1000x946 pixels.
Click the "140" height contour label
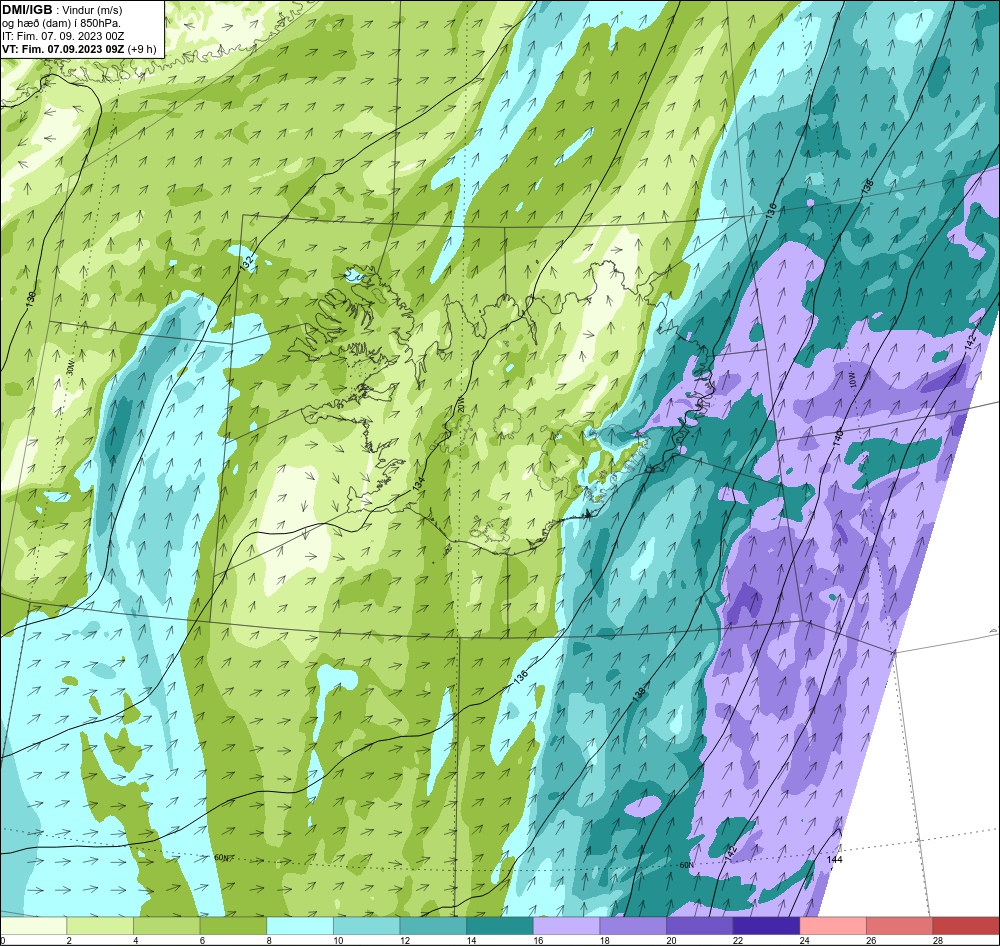838,438
